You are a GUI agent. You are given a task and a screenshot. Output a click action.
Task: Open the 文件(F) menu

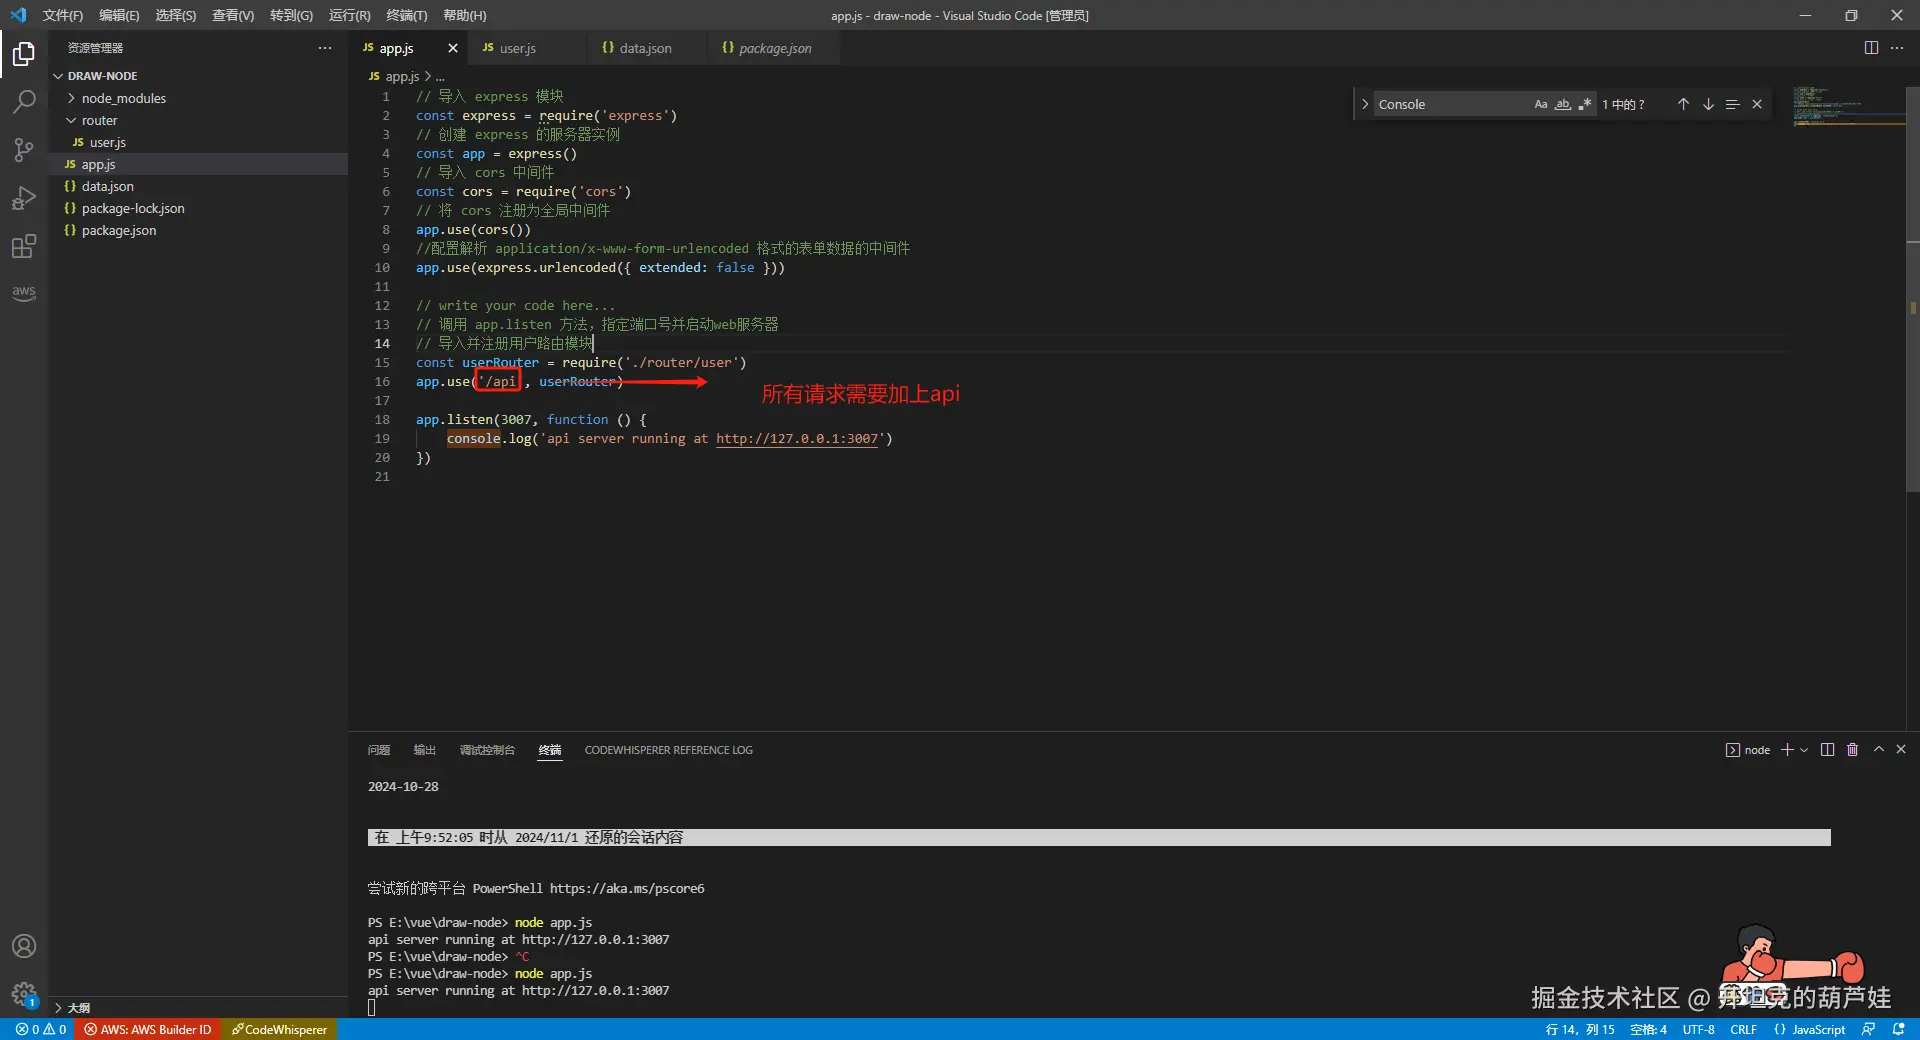[x=63, y=15]
